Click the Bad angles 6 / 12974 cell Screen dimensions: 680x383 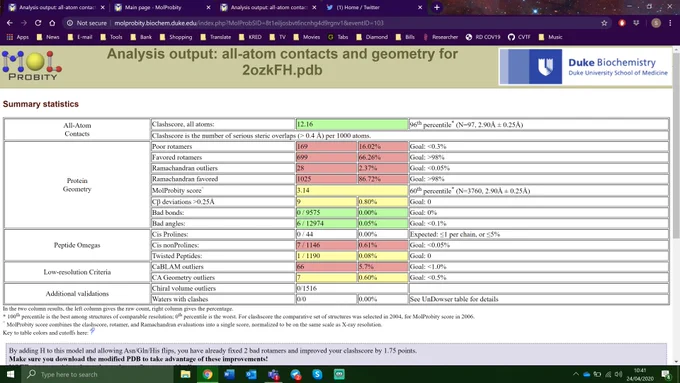326,223
